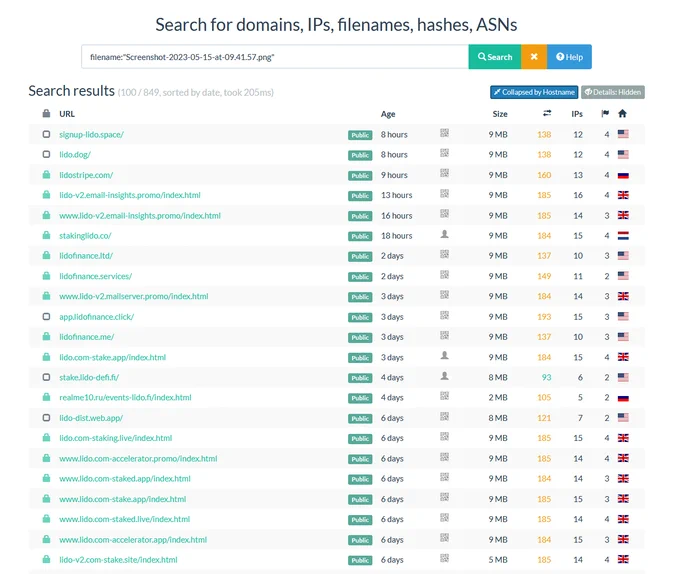This screenshot has width=680, height=574.
Task: Open the lidofinance.me/ result
Action: 87,337
